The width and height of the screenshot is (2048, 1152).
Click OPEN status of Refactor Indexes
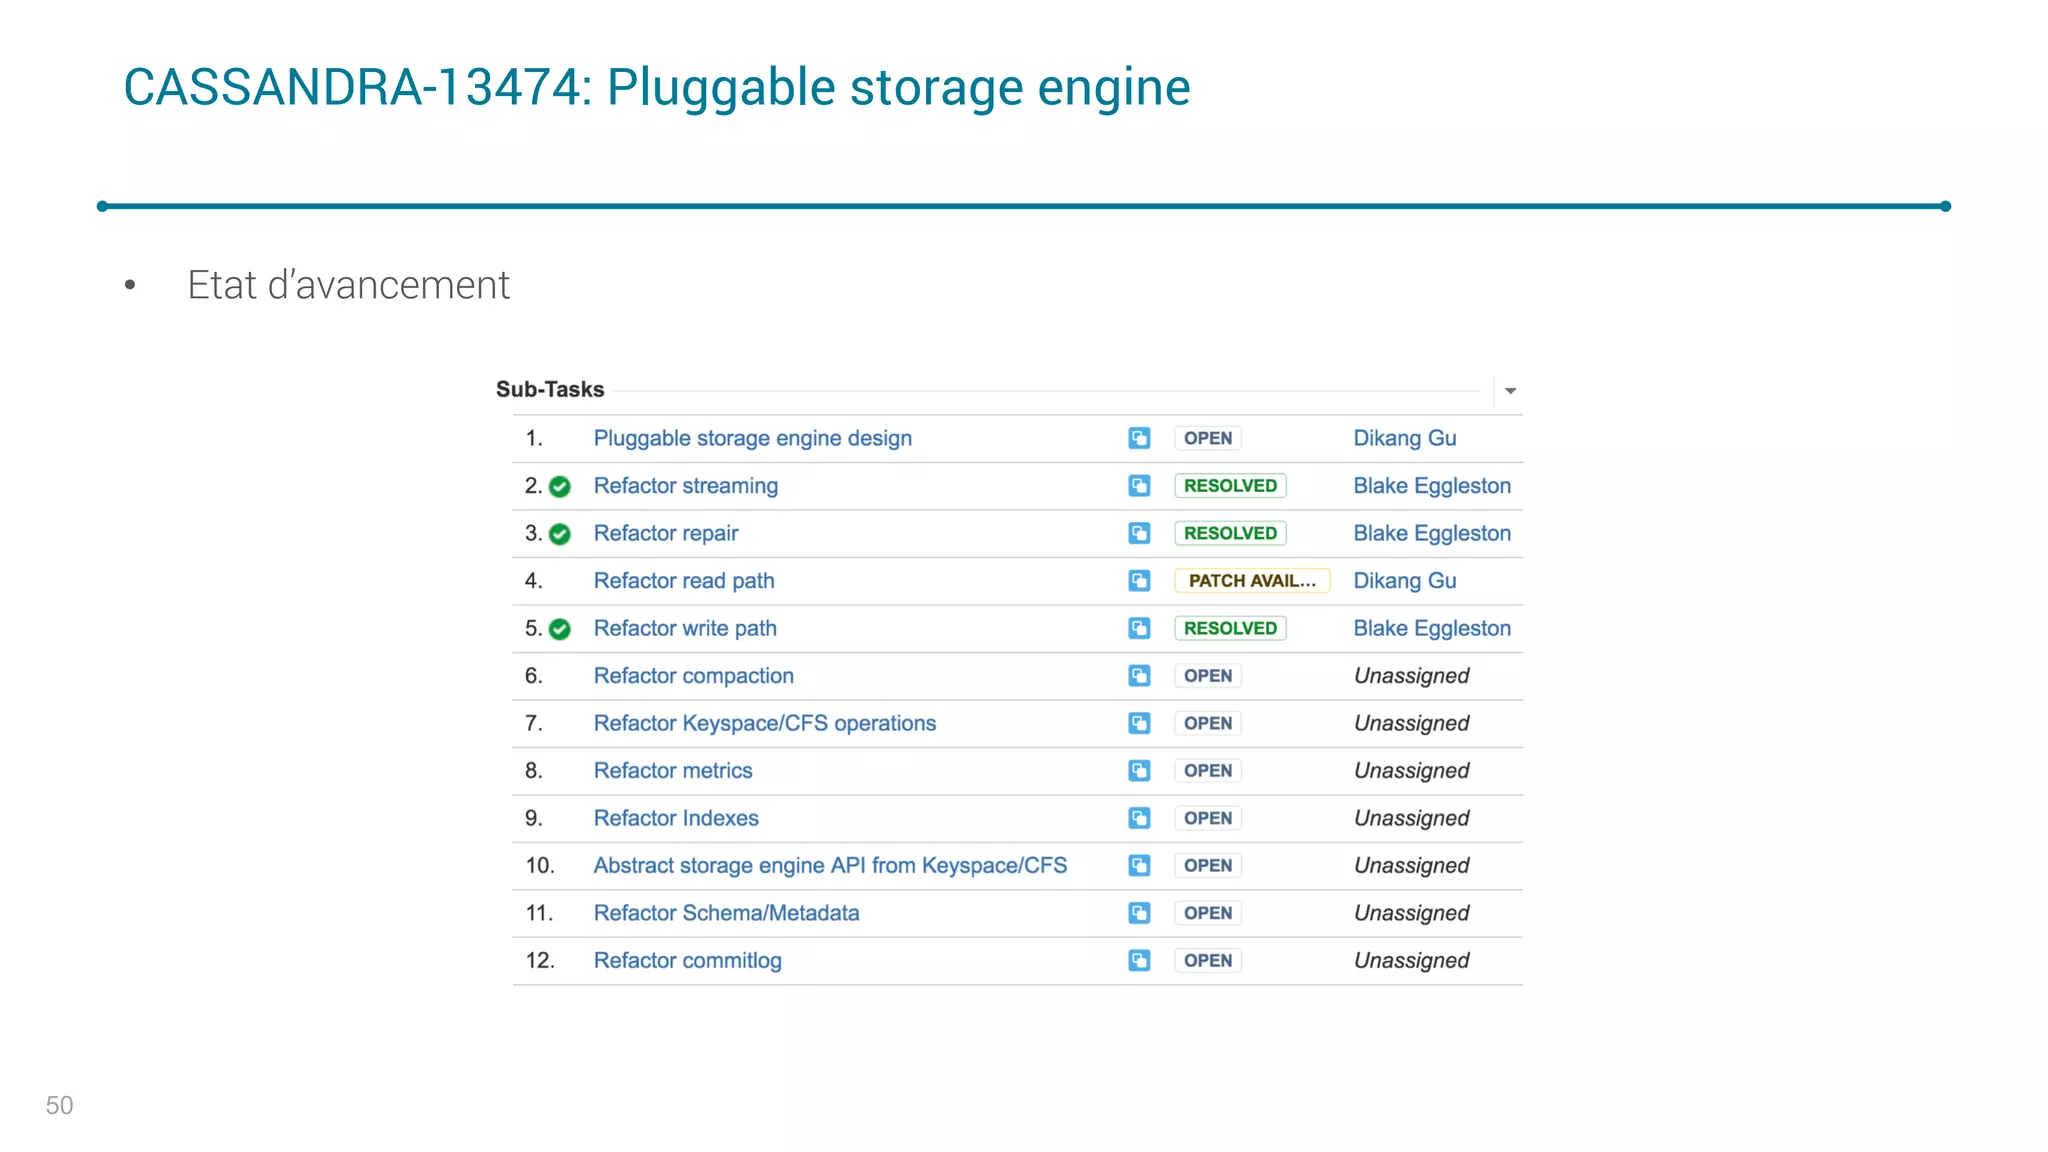1208,818
